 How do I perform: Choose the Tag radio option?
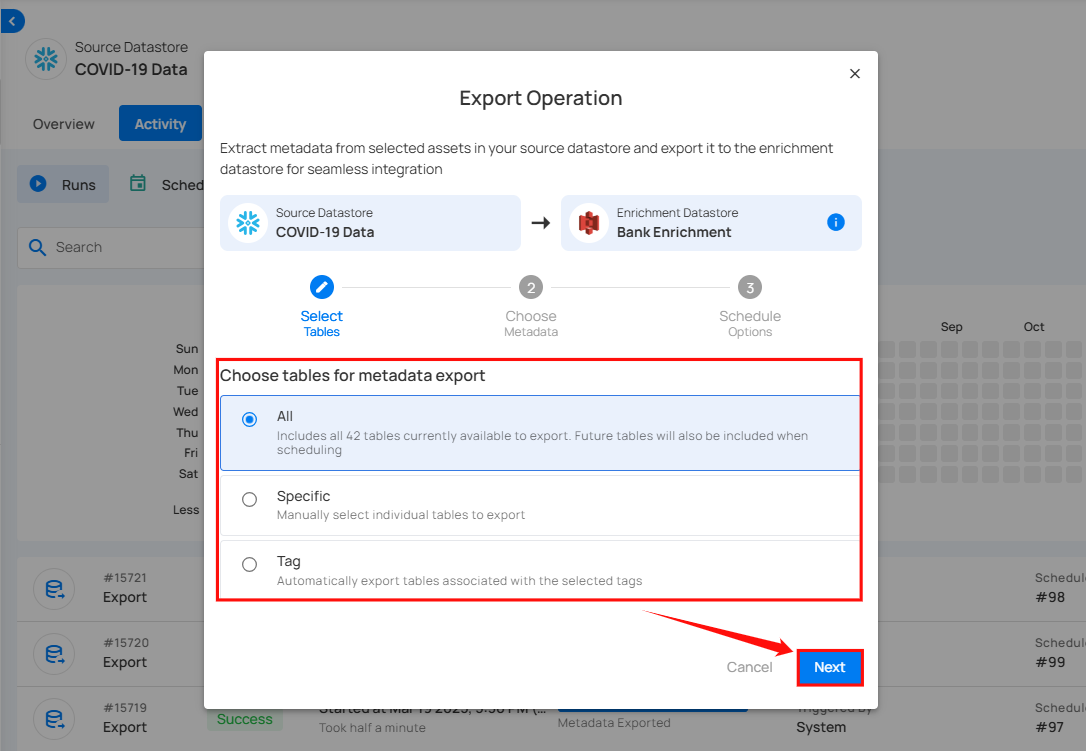[250, 565]
